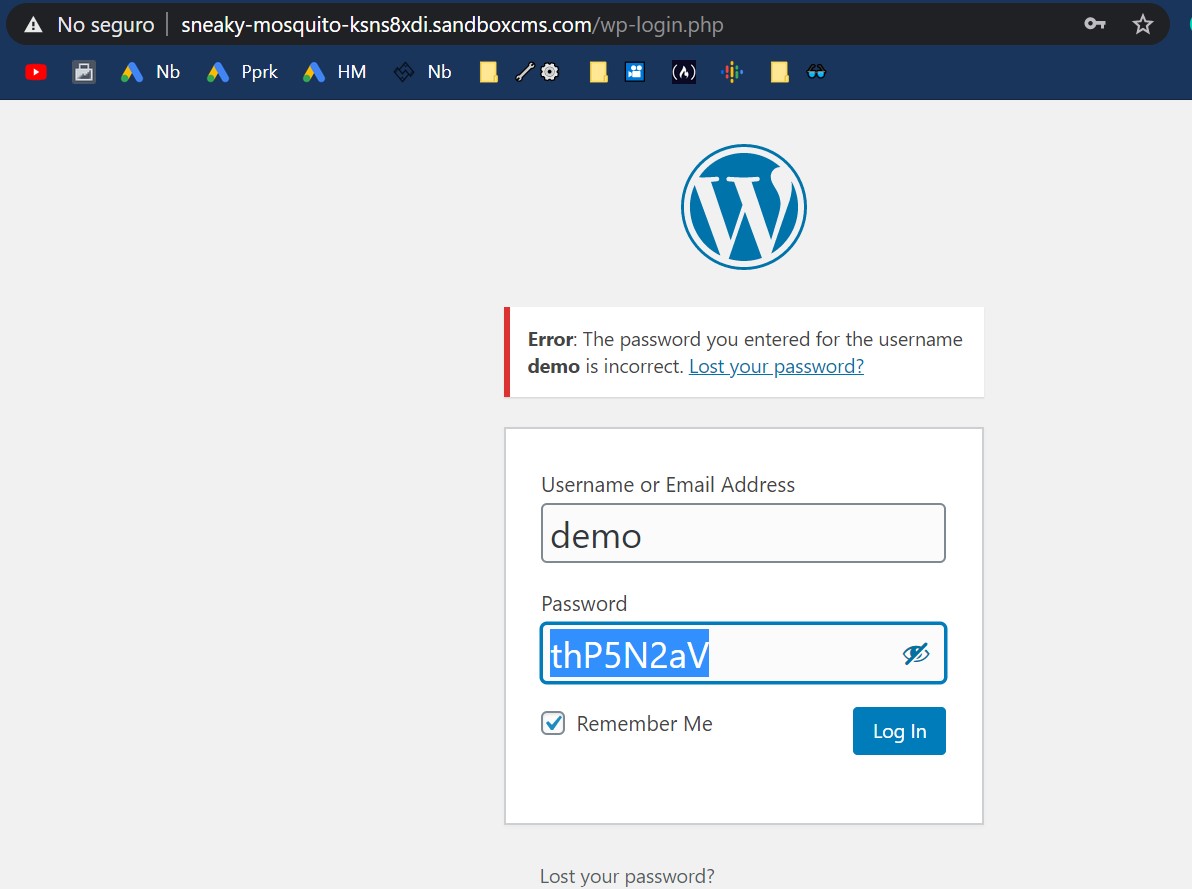The image size is (1192, 889).
Task: Click the 'No seguro' warning triangle icon
Action: pos(33,25)
